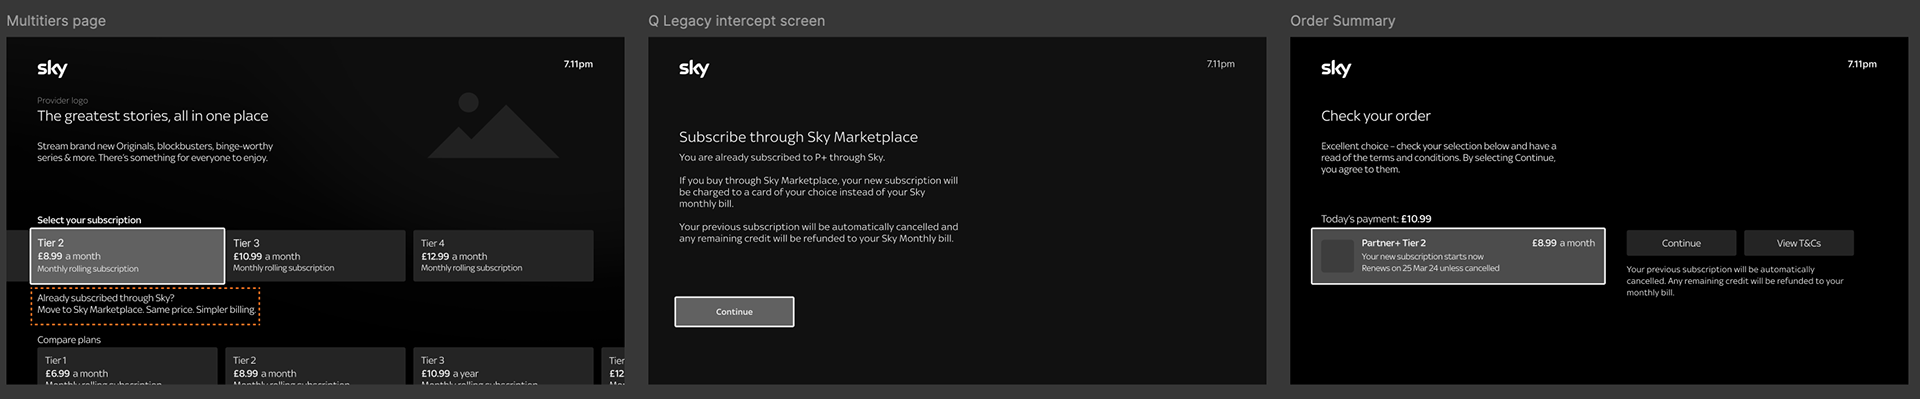
Task: Click the Partner+ Tier 2 thumbnail placeholder
Action: click(x=1337, y=256)
